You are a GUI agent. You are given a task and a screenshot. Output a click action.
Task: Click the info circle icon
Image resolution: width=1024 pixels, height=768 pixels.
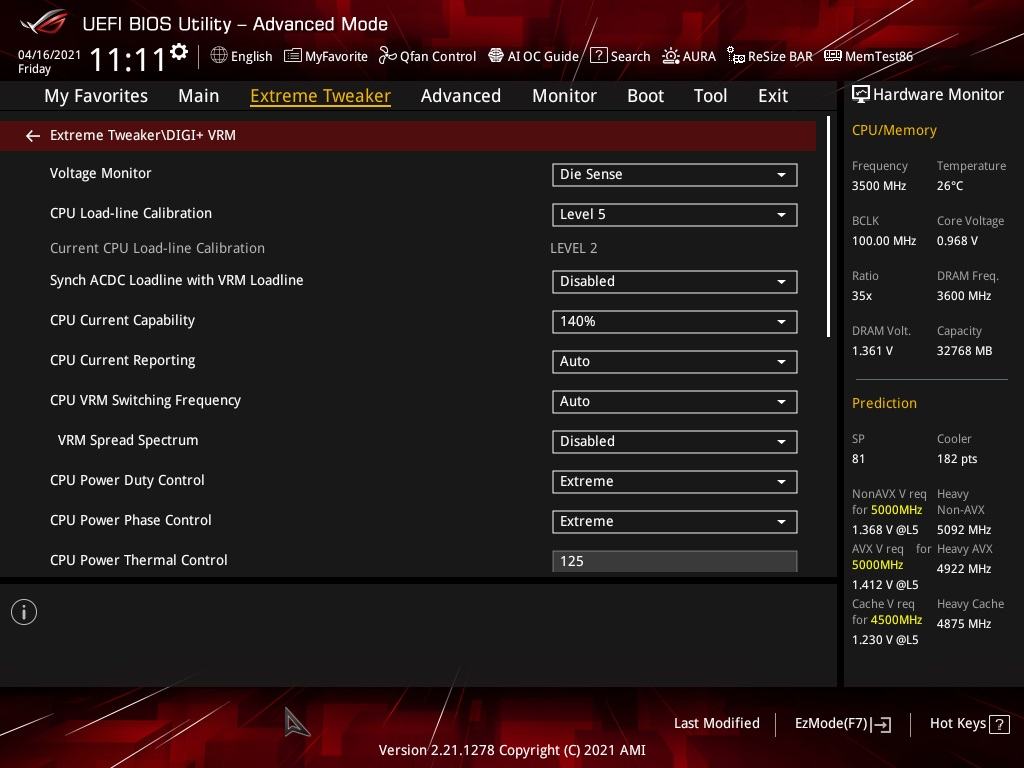point(24,612)
